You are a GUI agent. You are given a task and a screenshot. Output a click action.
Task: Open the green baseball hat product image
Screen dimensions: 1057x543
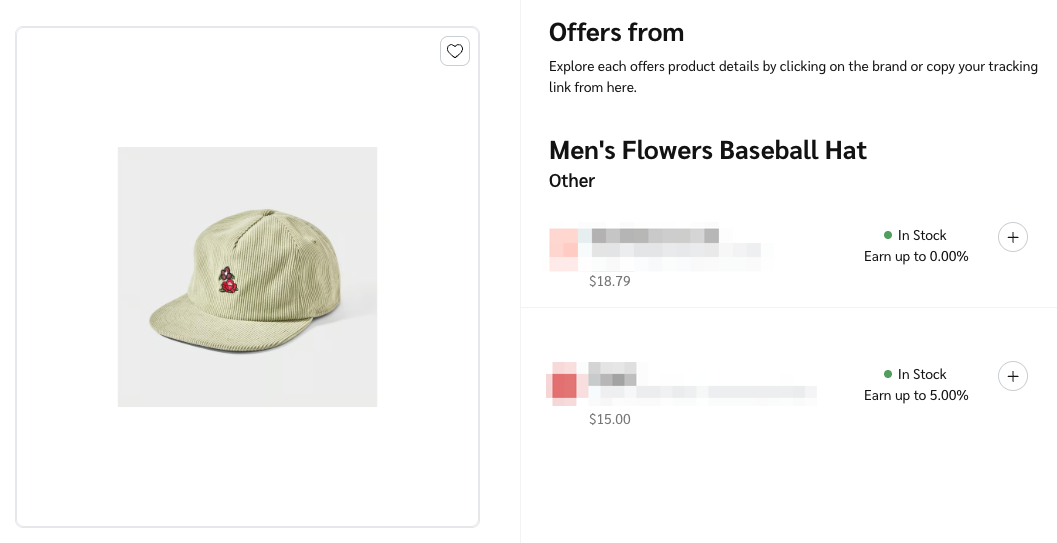point(247,277)
